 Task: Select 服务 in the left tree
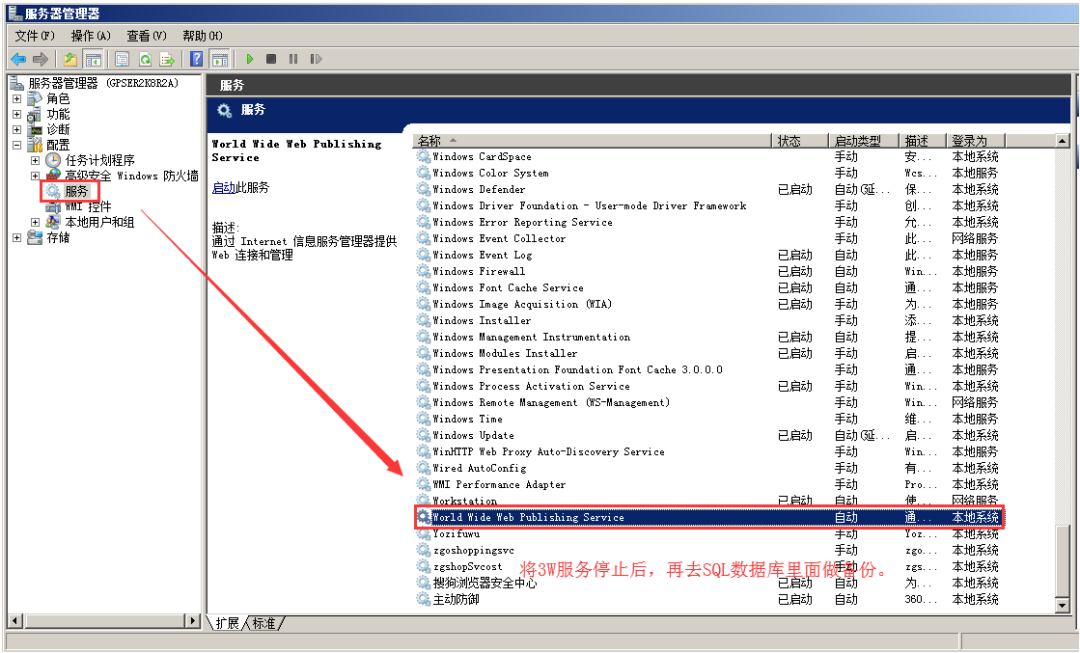(x=76, y=191)
